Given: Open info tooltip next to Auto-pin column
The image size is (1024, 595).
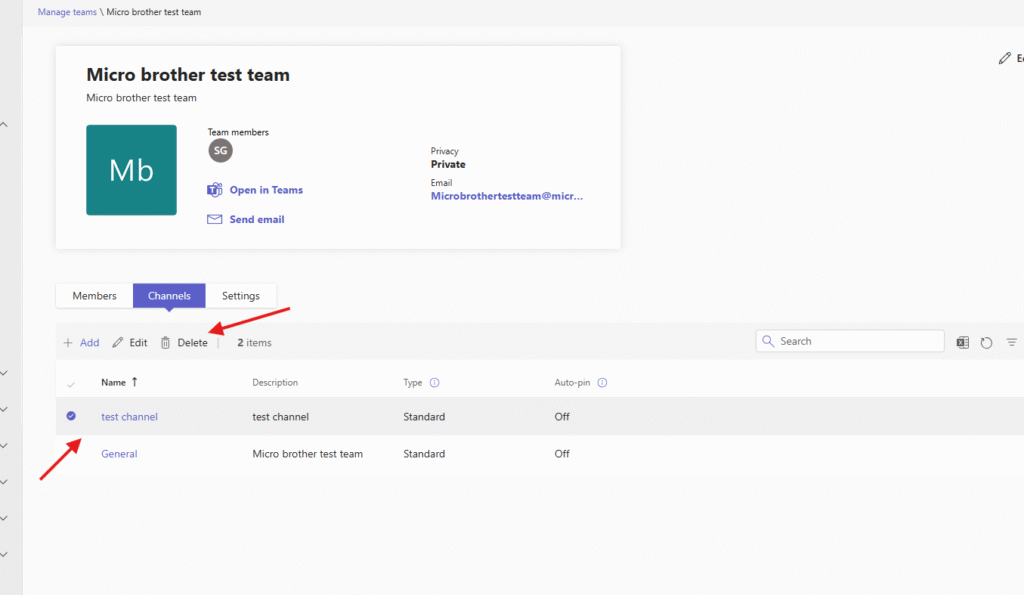Looking at the screenshot, I should click(602, 383).
